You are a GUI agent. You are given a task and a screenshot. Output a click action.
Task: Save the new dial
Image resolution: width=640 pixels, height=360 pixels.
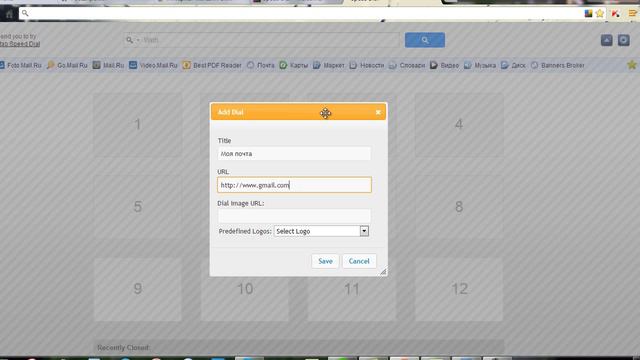point(325,261)
